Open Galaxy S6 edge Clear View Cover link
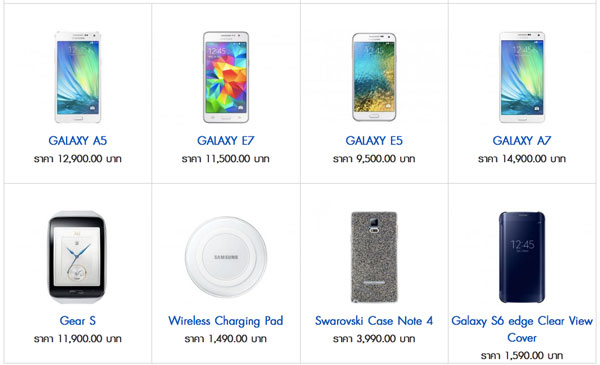 point(522,329)
